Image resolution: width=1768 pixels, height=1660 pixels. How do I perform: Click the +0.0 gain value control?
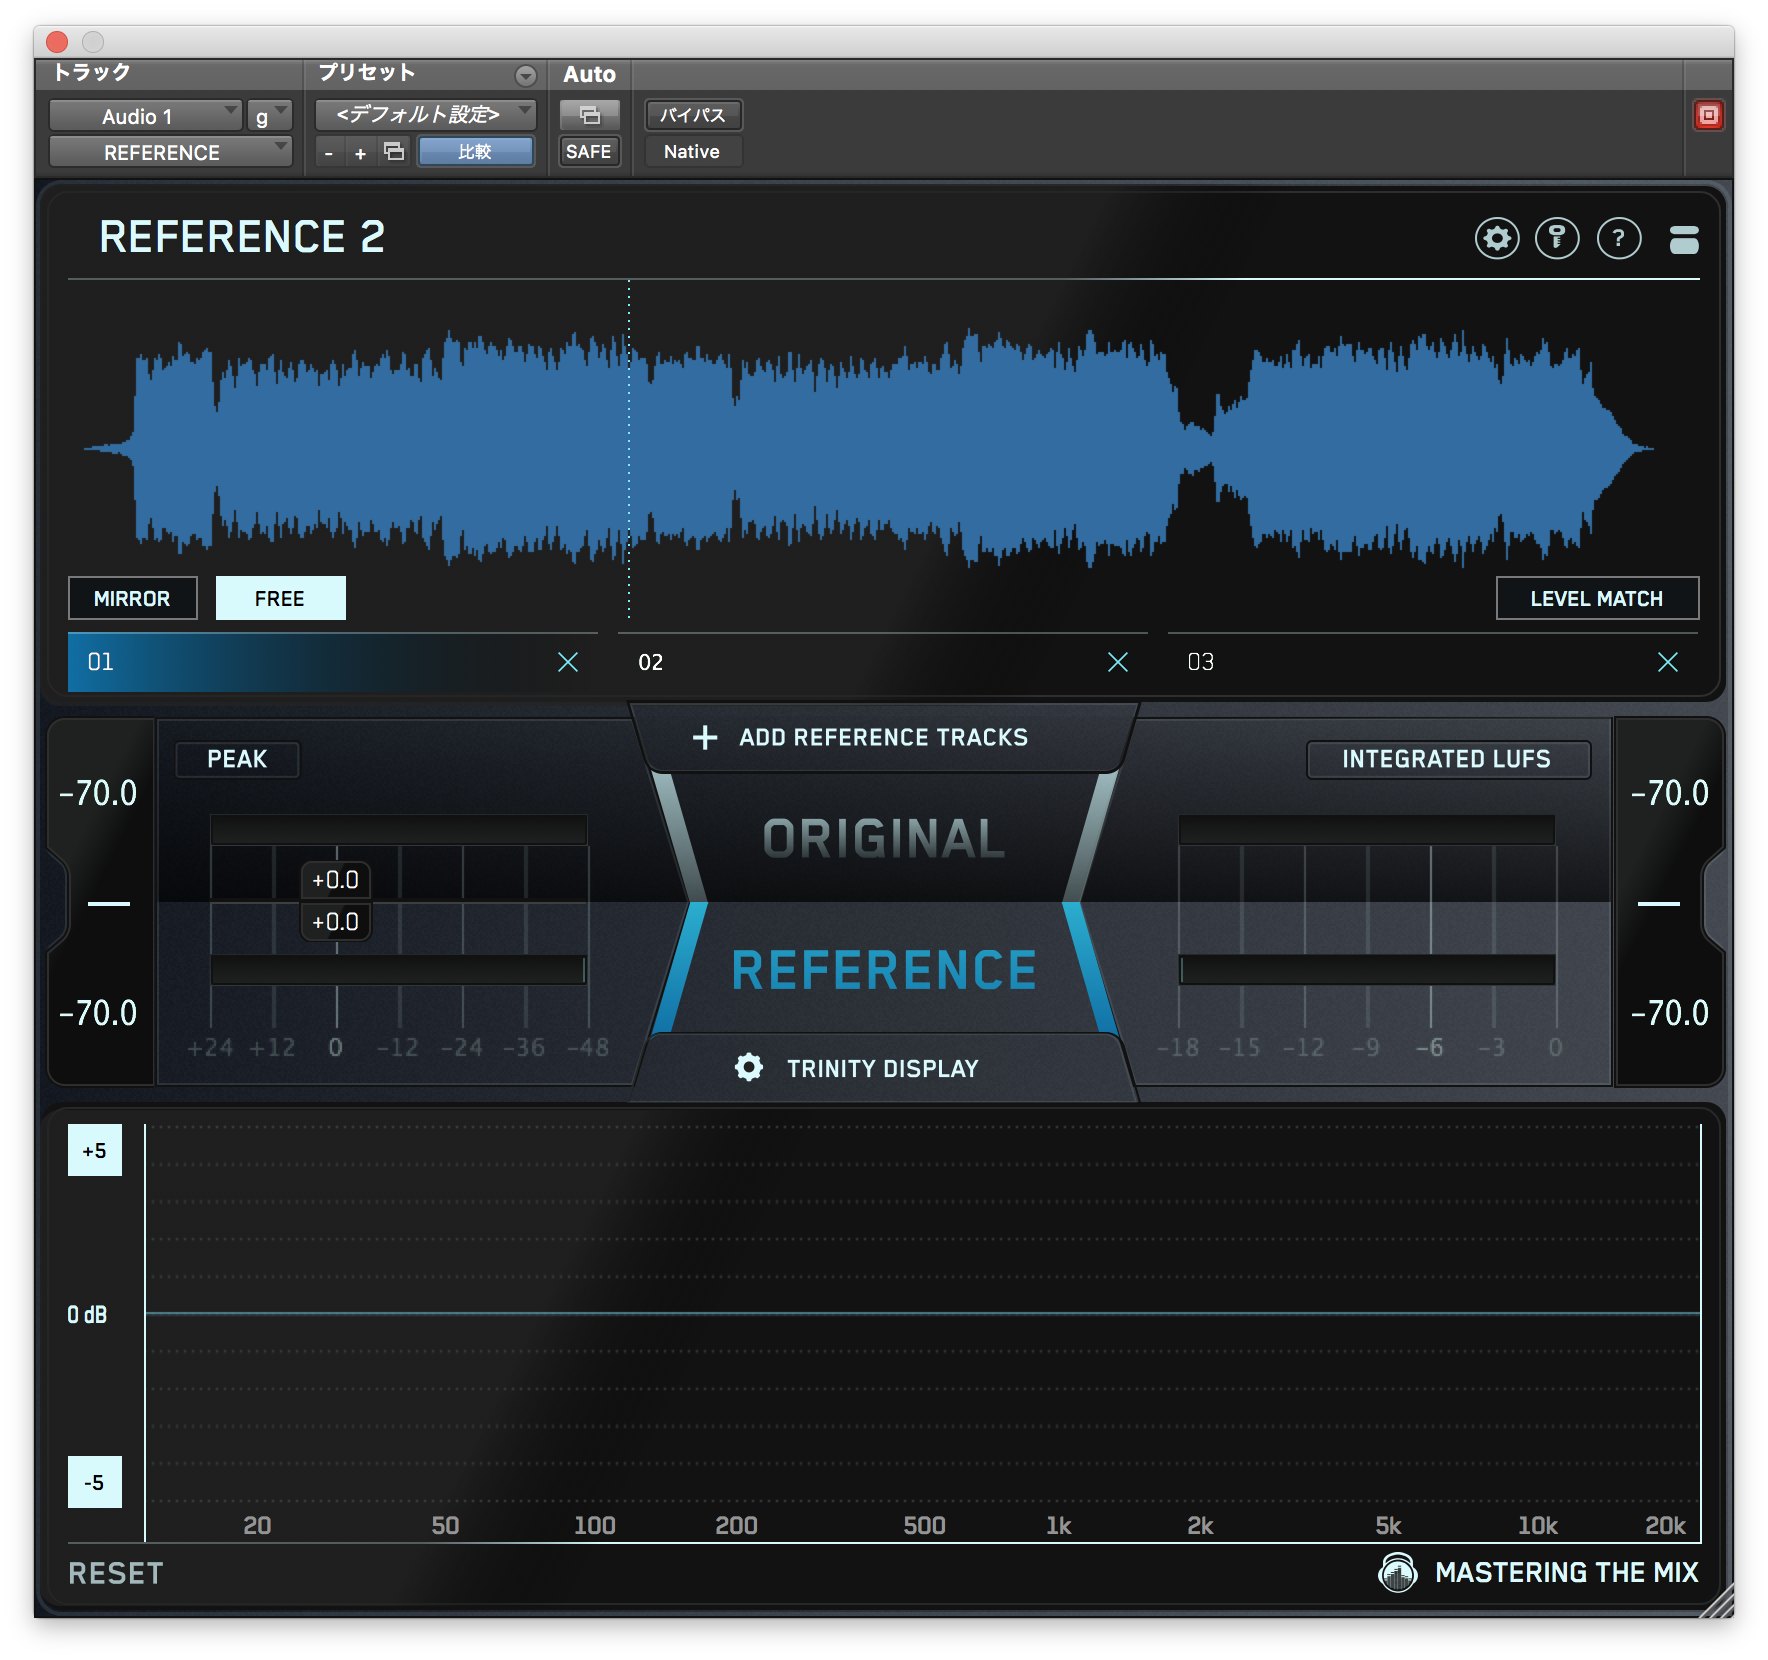click(337, 881)
